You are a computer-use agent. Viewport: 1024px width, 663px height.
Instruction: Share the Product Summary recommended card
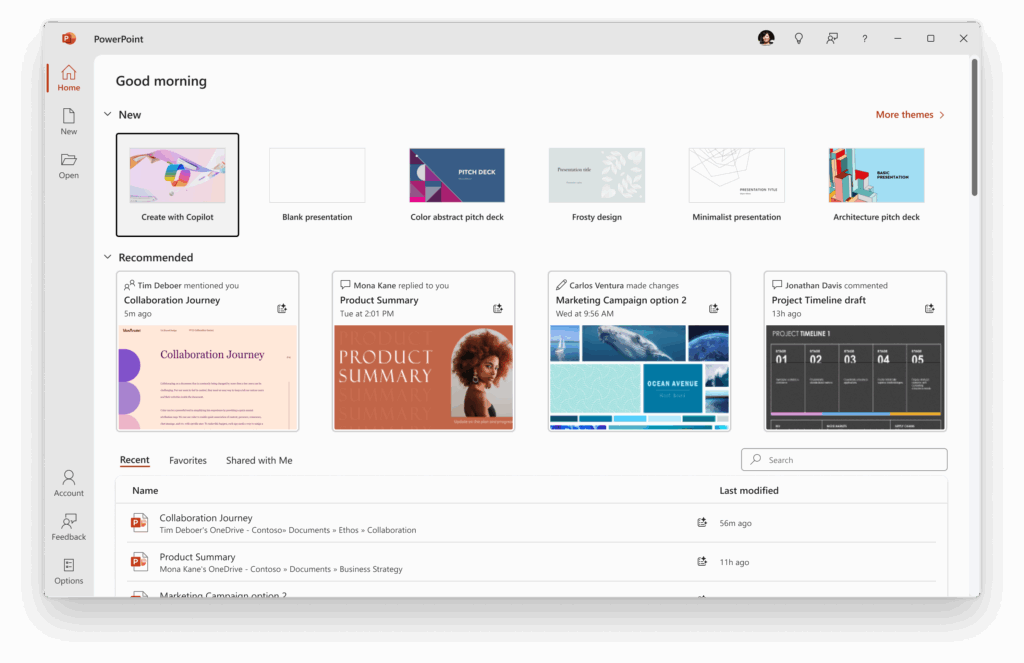[498, 308]
